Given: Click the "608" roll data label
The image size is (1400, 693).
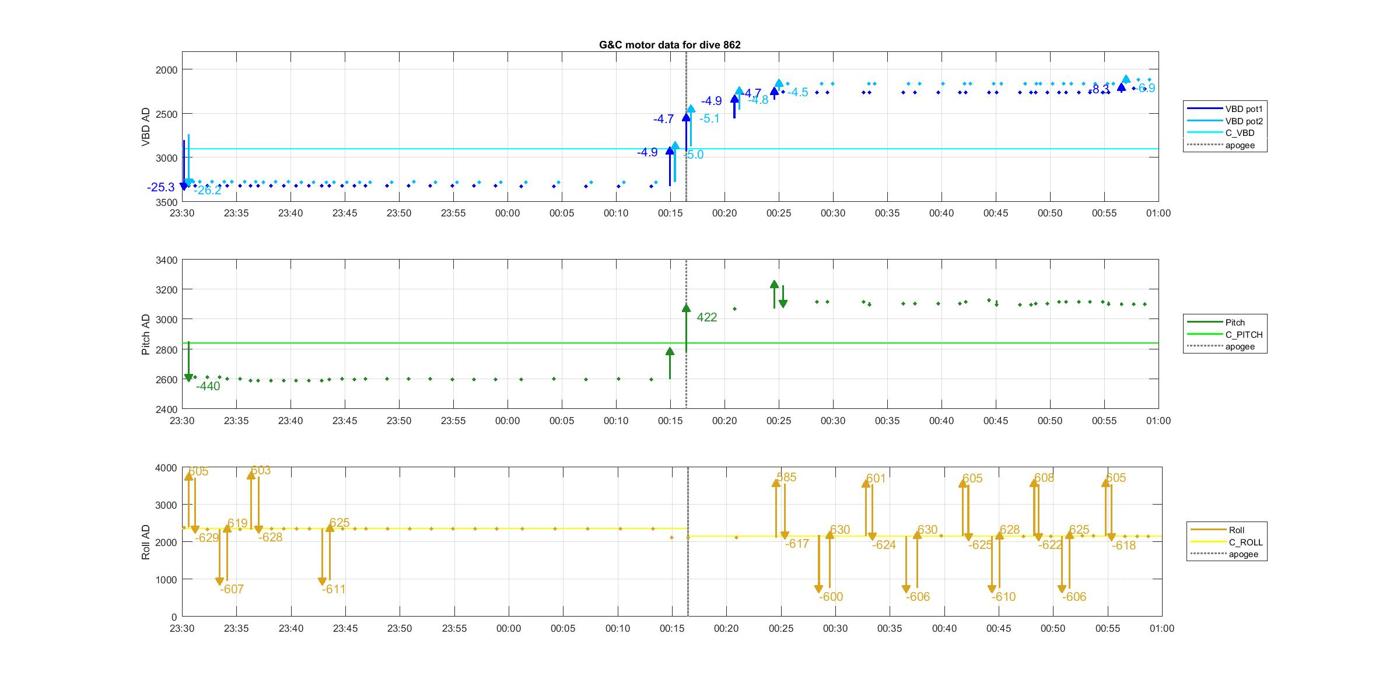Looking at the screenshot, I should point(1044,478).
